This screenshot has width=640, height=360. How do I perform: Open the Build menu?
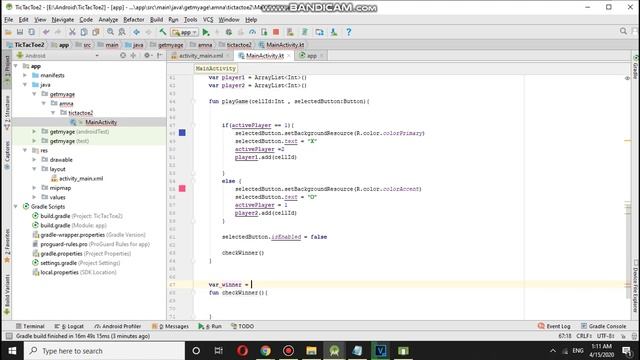coord(156,20)
